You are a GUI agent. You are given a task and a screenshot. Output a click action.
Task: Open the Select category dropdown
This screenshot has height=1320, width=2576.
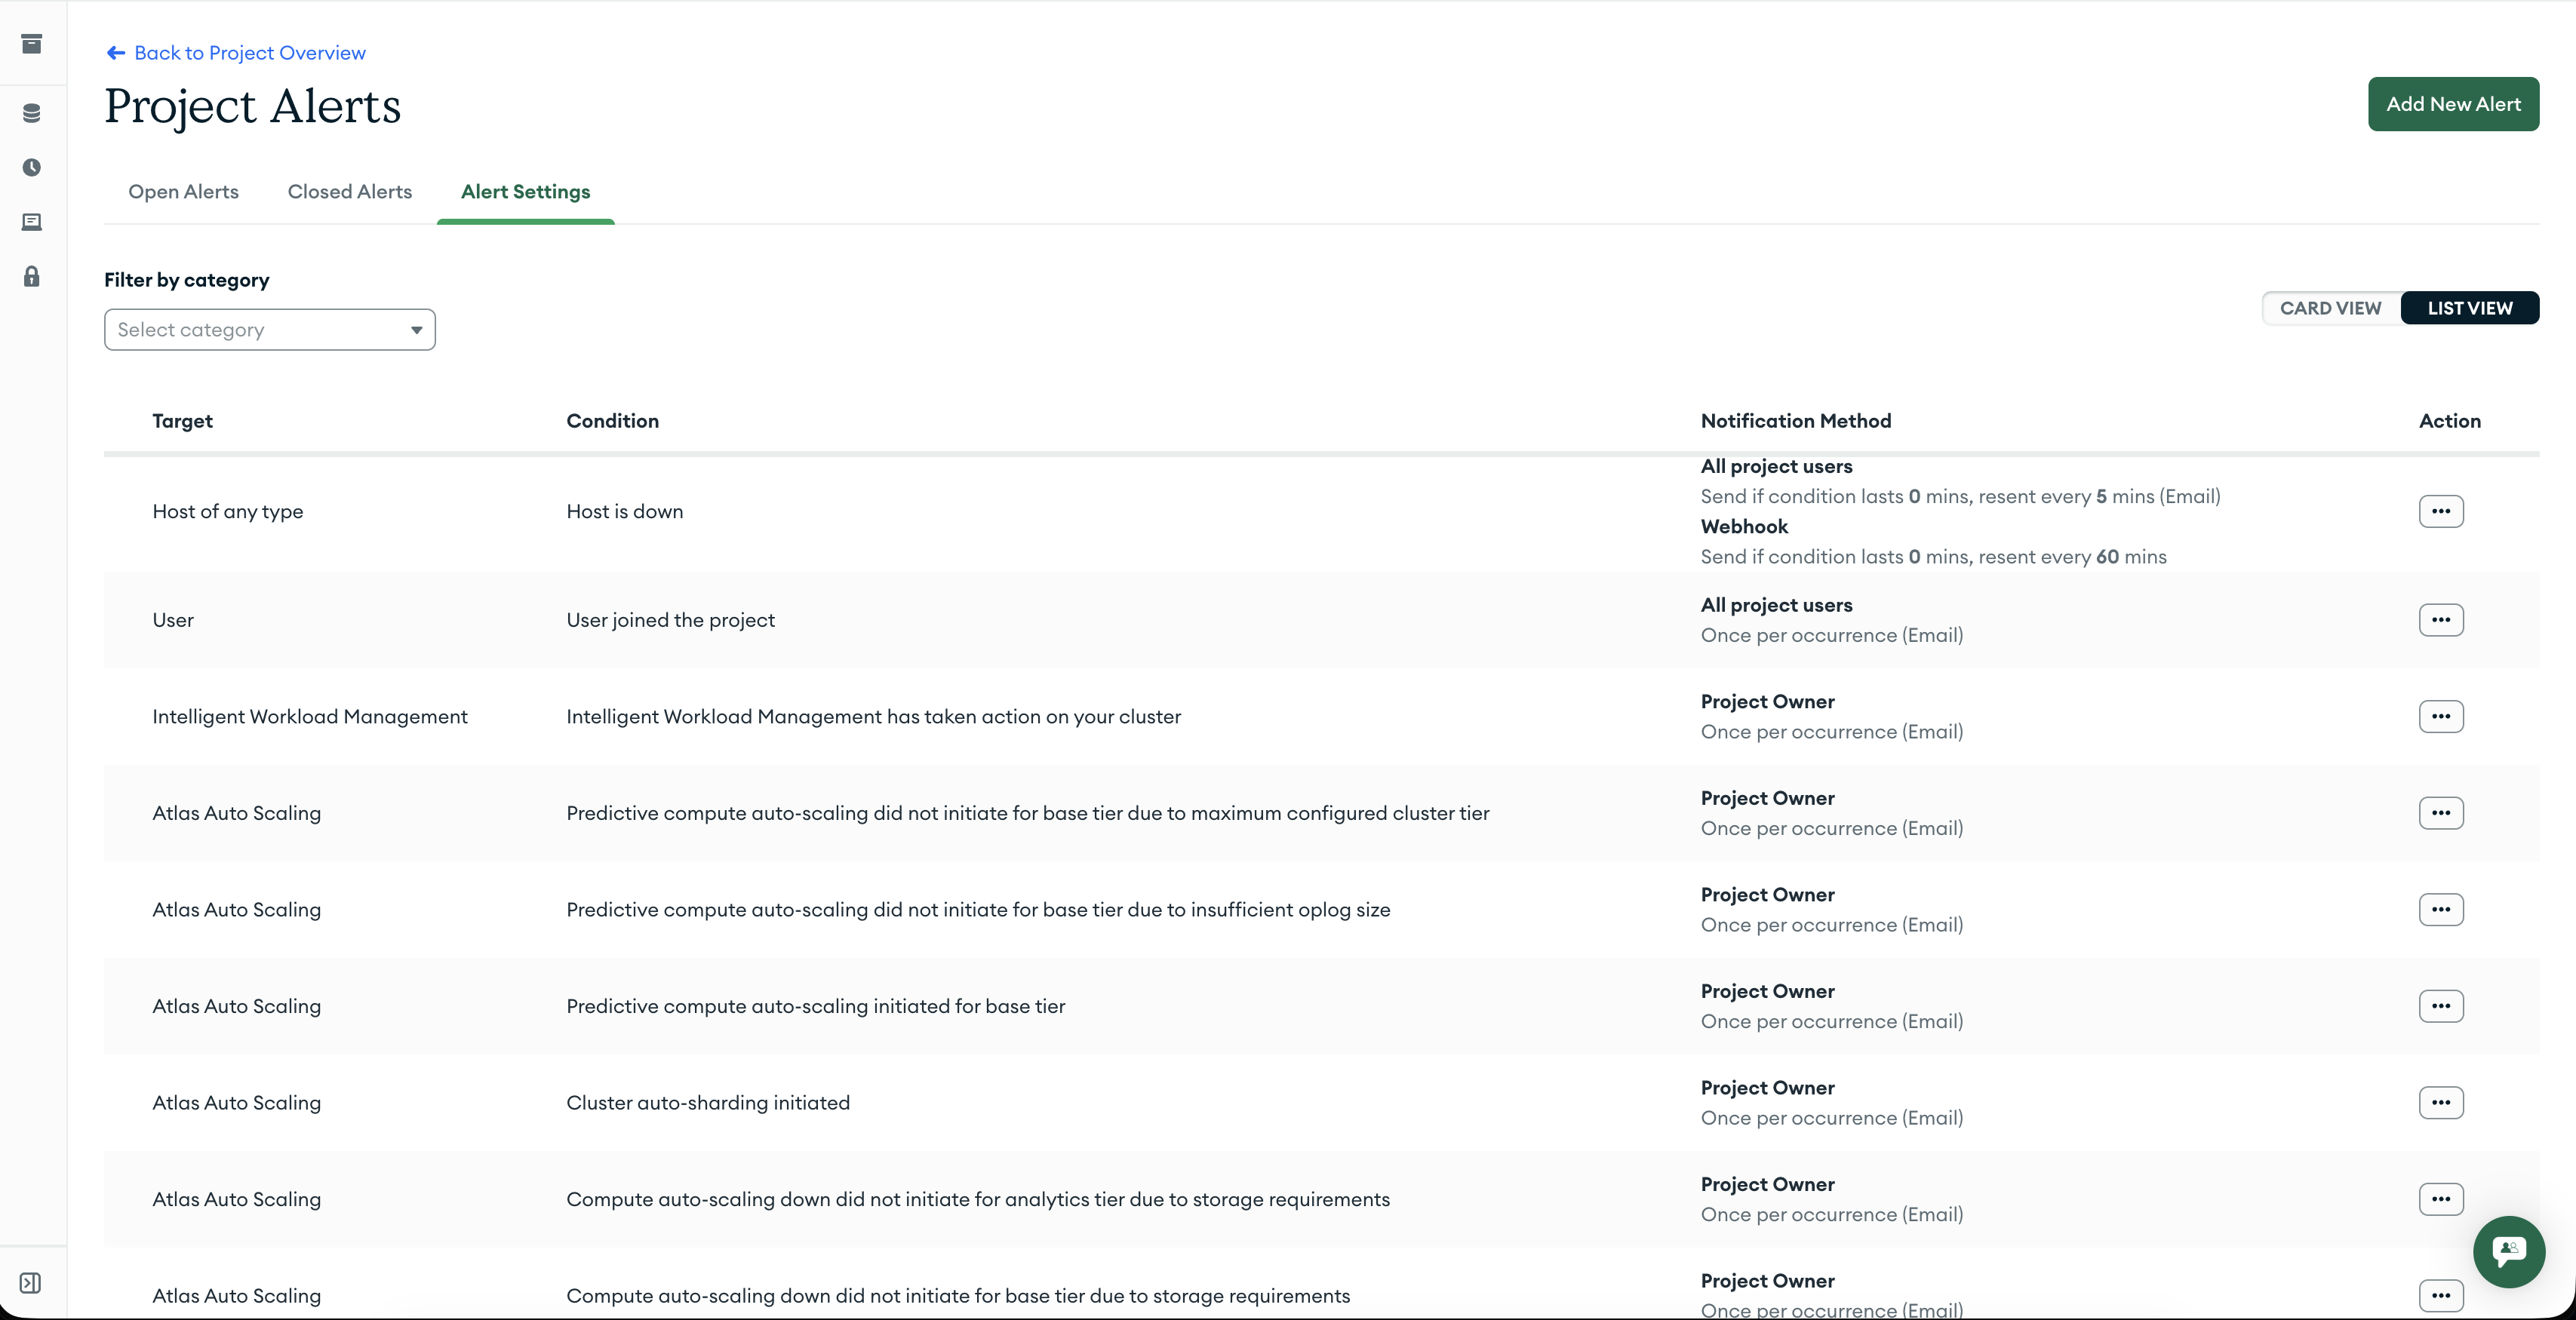269,330
